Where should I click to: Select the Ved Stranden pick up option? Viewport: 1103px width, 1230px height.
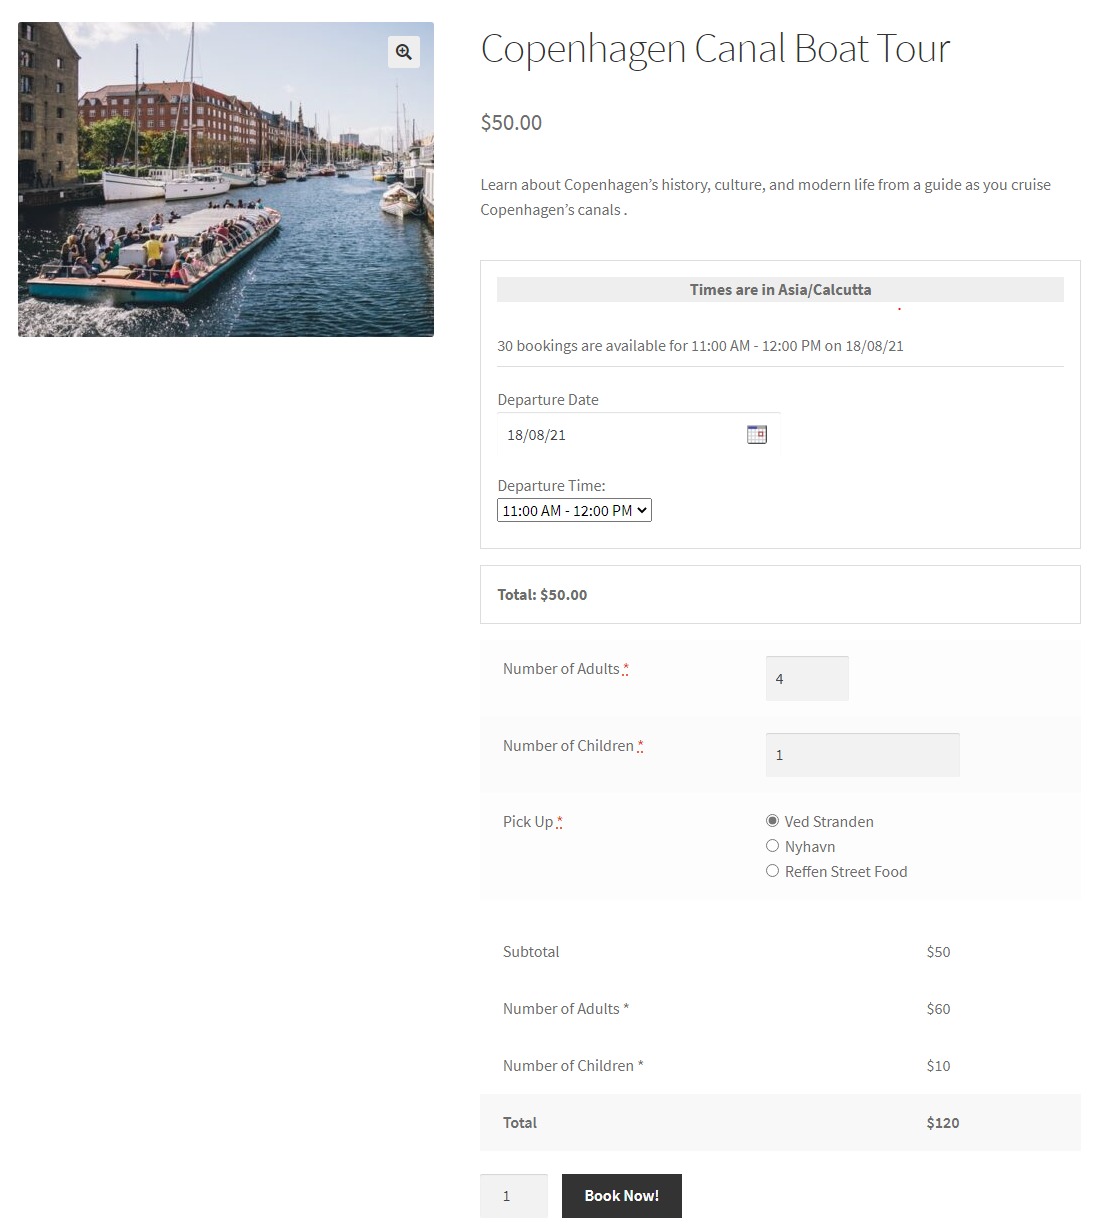coord(772,821)
